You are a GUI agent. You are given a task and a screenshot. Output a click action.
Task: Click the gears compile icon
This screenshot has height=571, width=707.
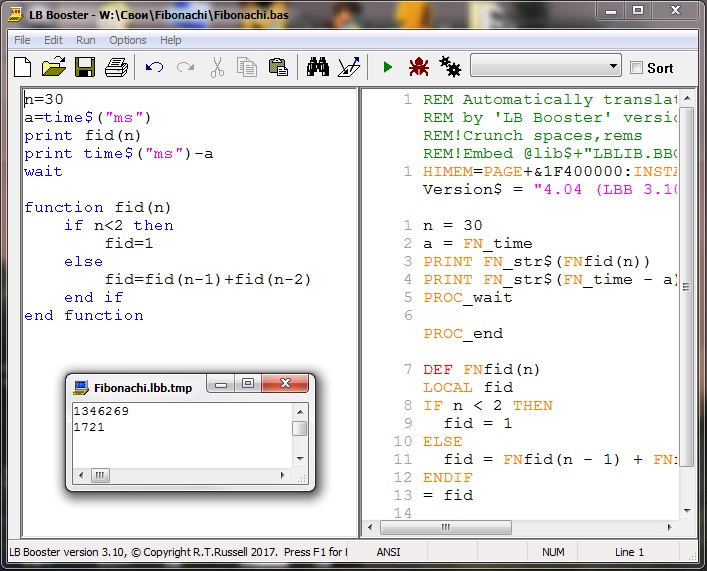(x=450, y=68)
